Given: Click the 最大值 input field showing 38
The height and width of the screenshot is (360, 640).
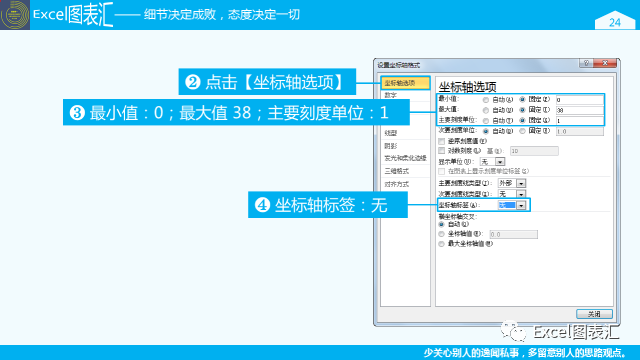Looking at the screenshot, I should click(580, 110).
